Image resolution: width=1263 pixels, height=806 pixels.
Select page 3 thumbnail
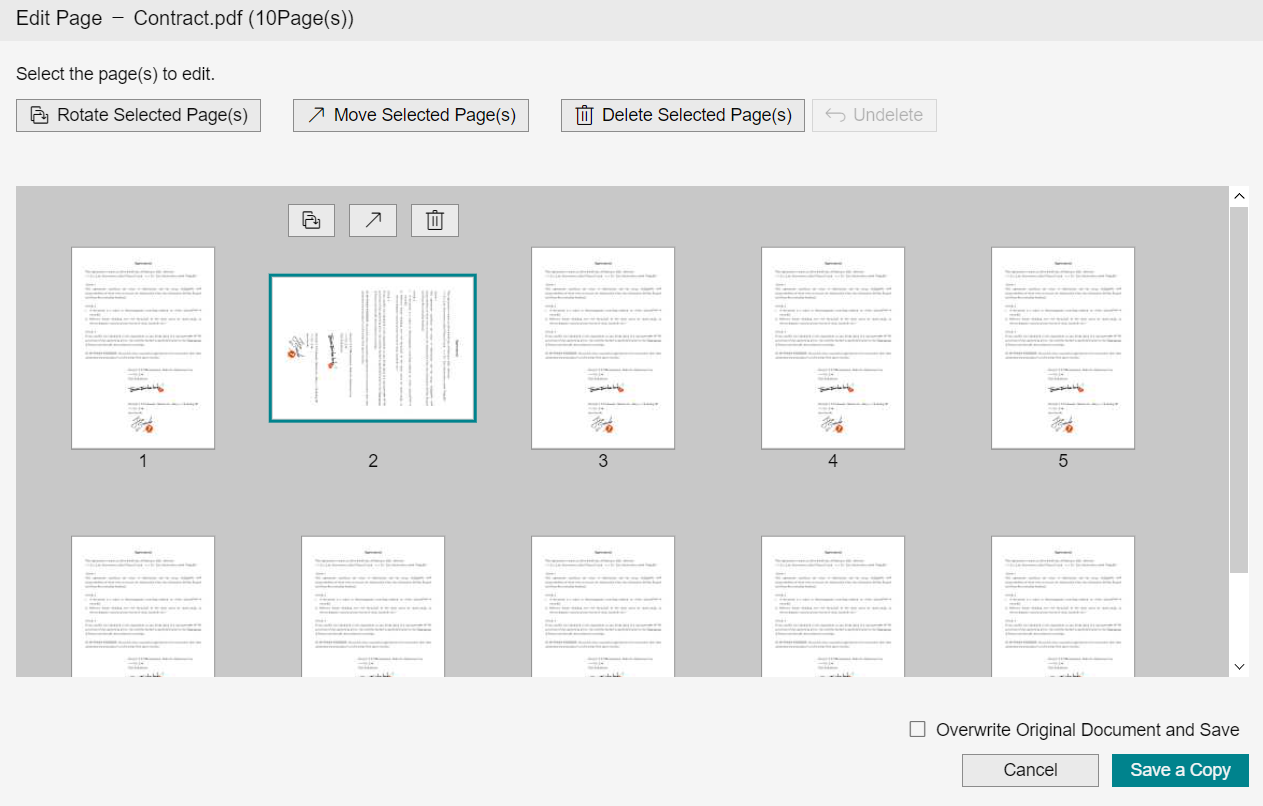click(x=603, y=348)
